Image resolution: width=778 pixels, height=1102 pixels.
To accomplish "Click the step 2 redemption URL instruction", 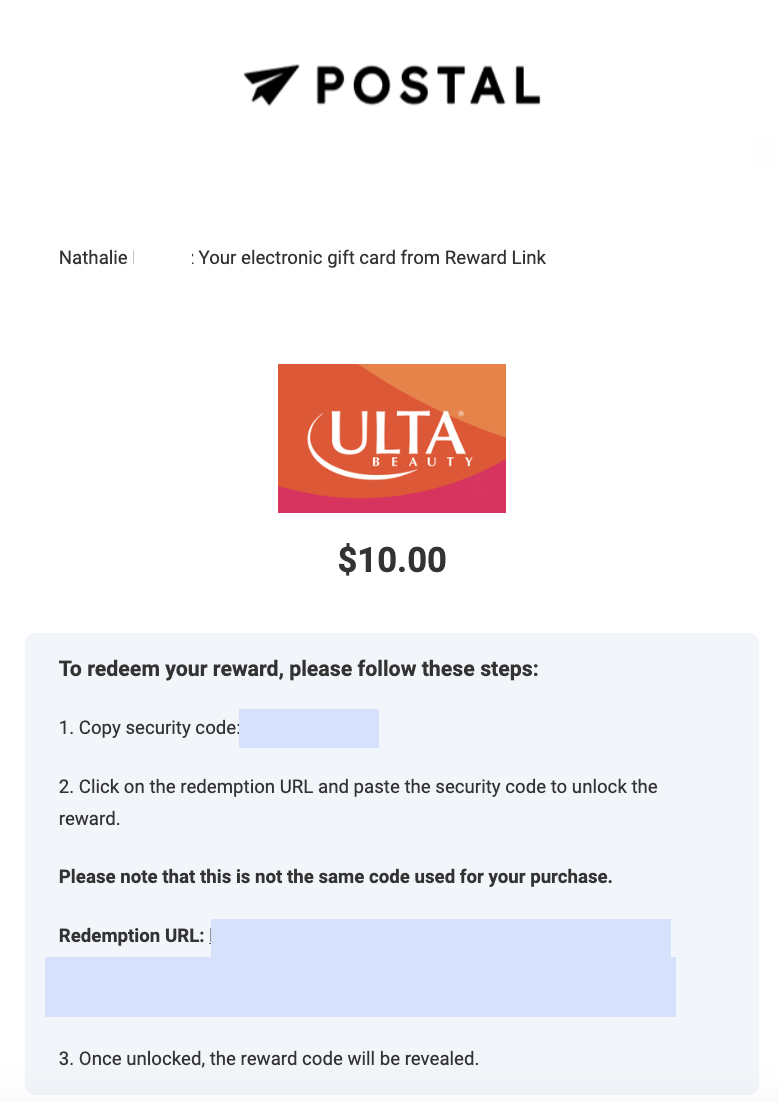I will [358, 787].
